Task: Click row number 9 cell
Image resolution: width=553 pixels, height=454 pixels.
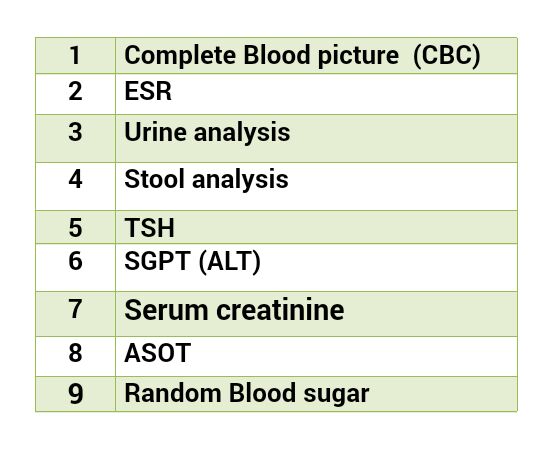Action: point(75,394)
